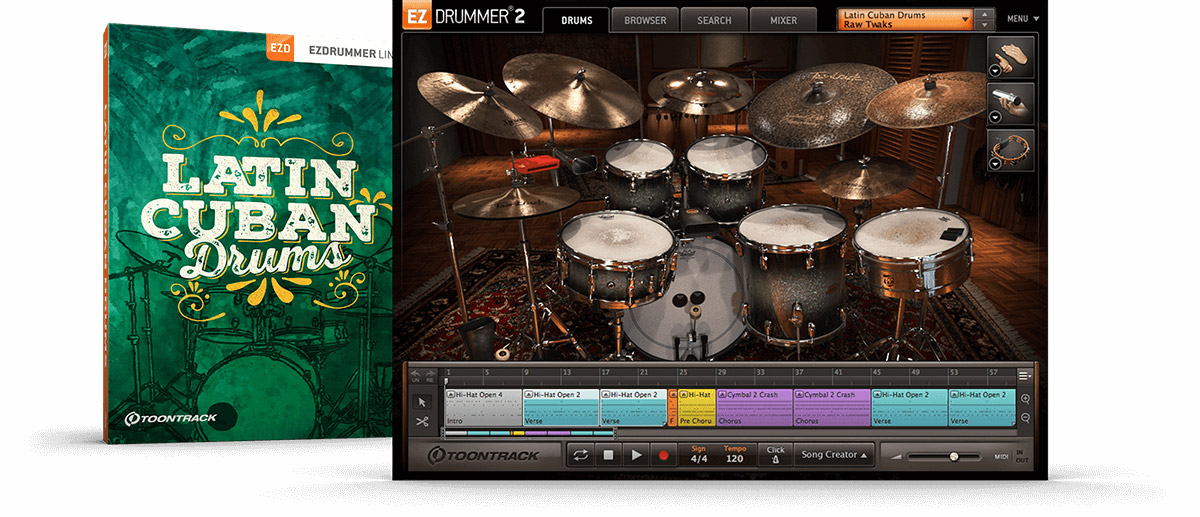This screenshot has height=517, width=1200.
Task: Start recording with the red Record button
Action: click(662, 455)
